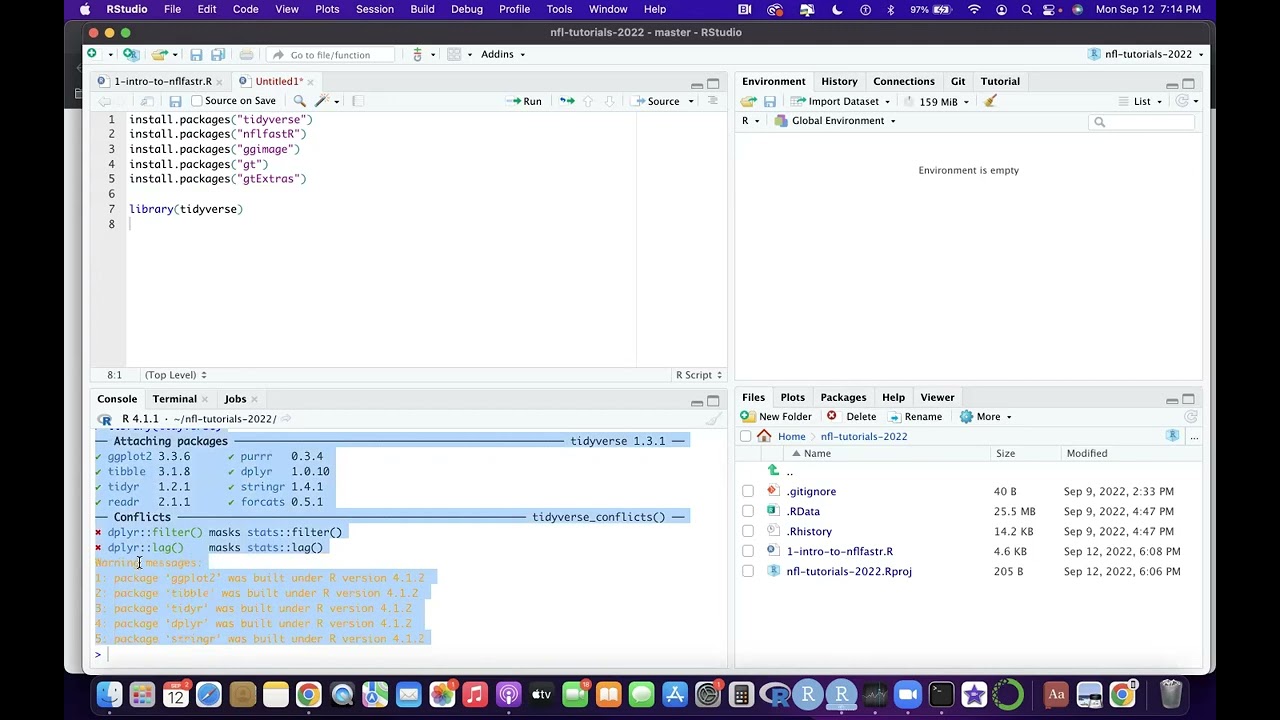The image size is (1280, 720).
Task: Open the version control (Git) toolbar menu
Action: (421, 54)
